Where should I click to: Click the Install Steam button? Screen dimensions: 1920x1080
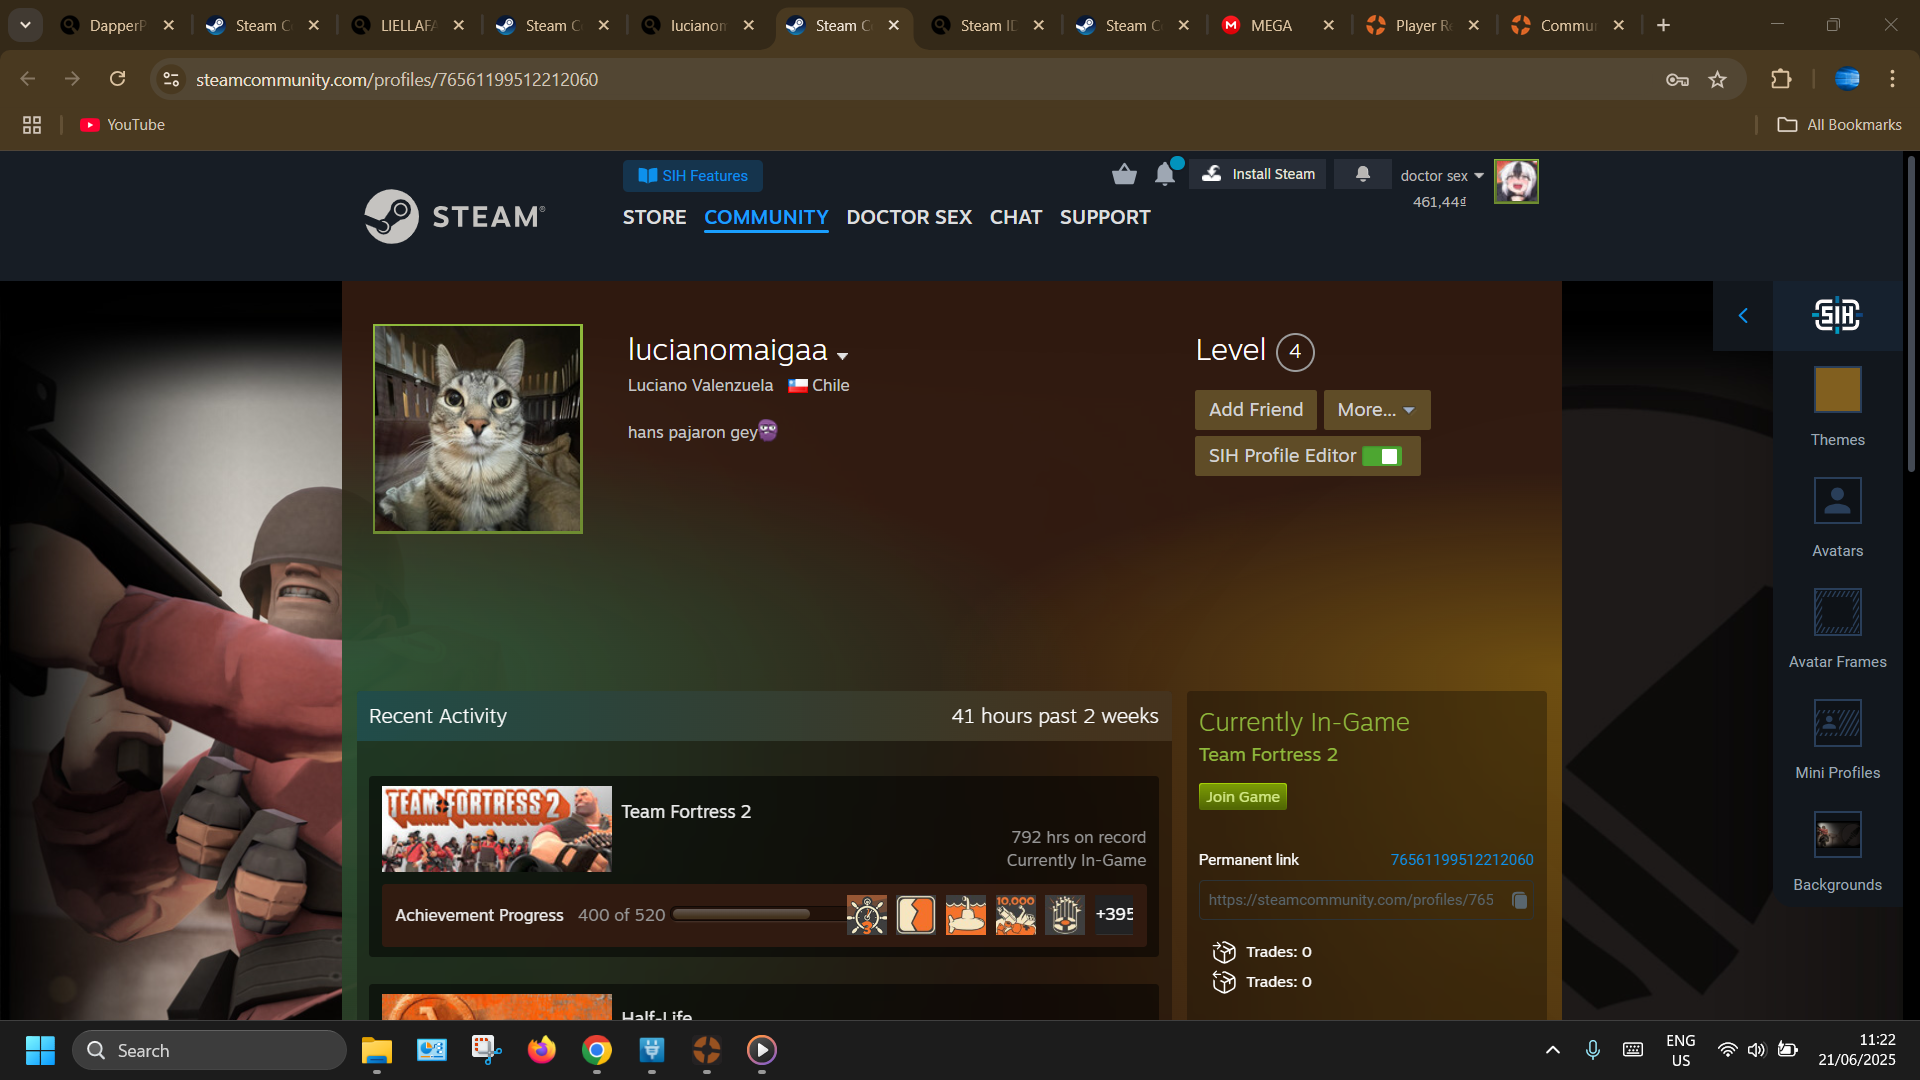point(1258,174)
